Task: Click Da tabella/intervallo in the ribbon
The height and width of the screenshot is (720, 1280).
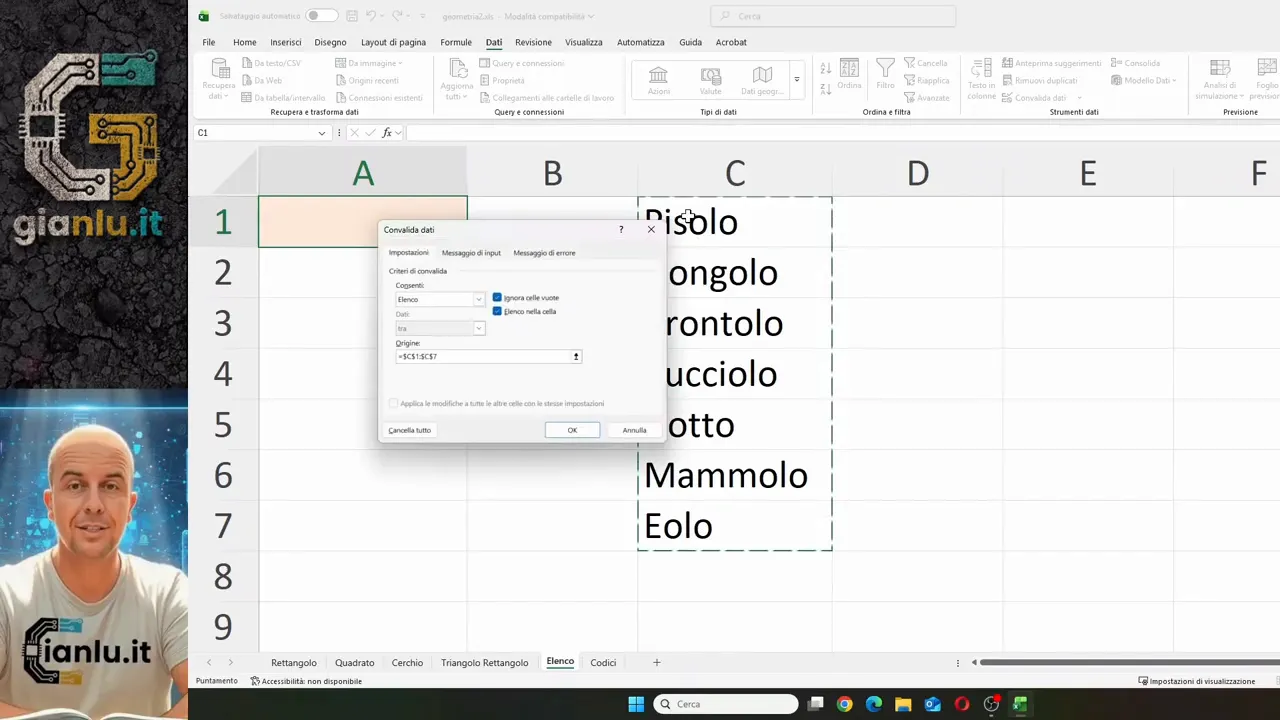Action: pos(283,98)
